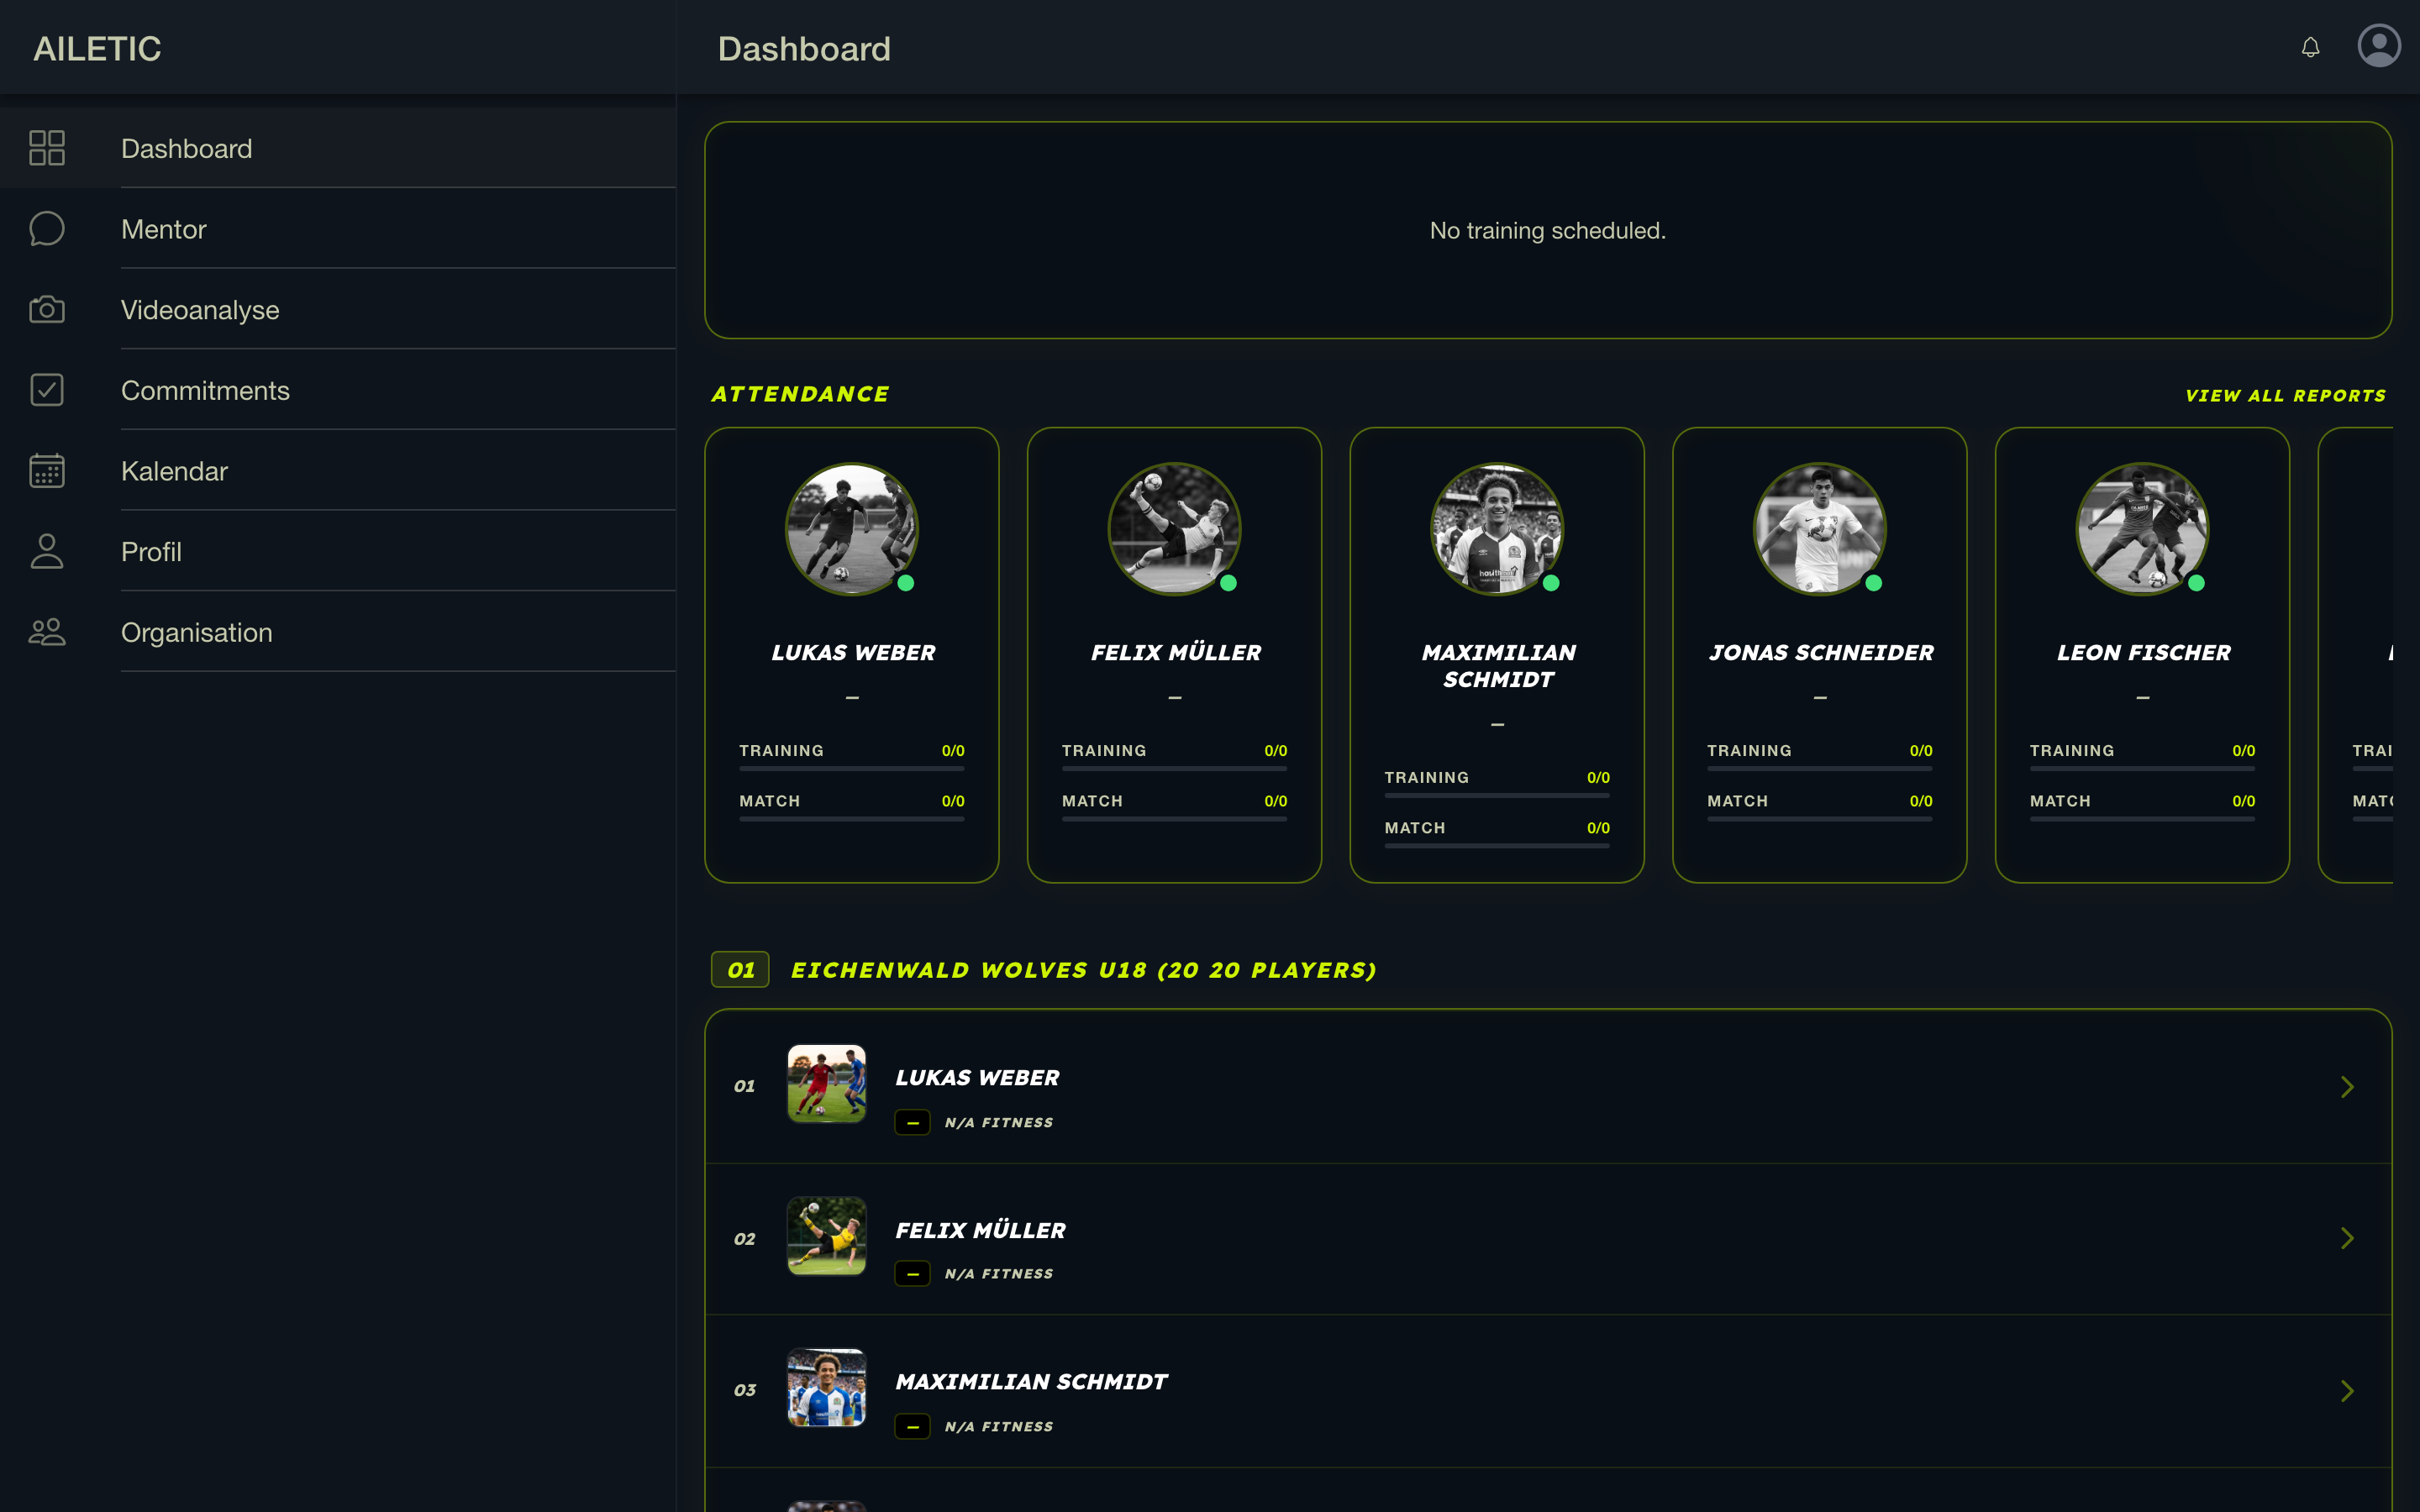Open the user account avatar icon
Screen dimensions: 2420x1512
tap(2379, 46)
